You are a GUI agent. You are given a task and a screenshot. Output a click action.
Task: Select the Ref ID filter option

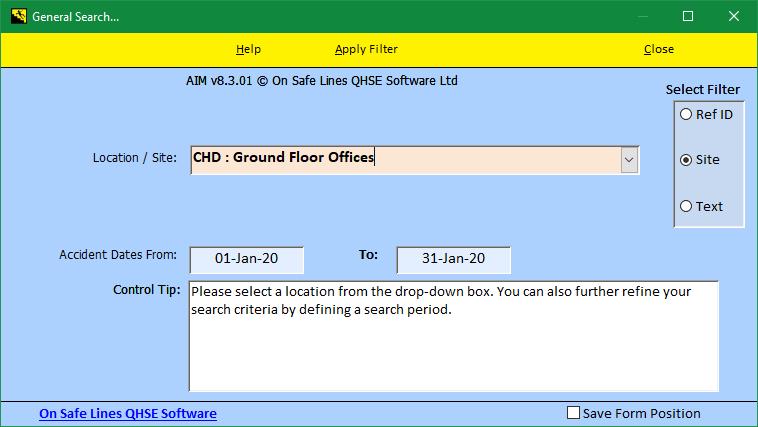[706, 115]
